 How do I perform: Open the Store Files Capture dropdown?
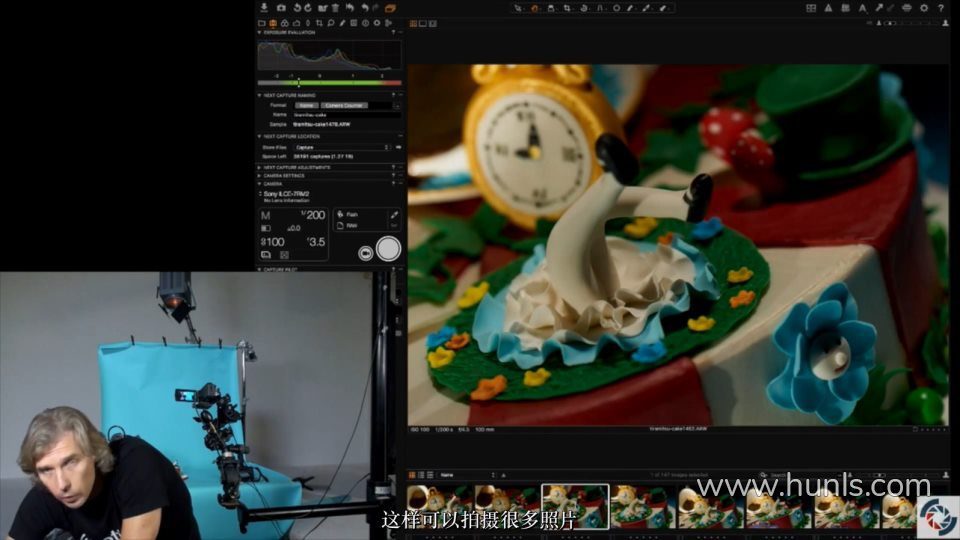[x=342, y=148]
